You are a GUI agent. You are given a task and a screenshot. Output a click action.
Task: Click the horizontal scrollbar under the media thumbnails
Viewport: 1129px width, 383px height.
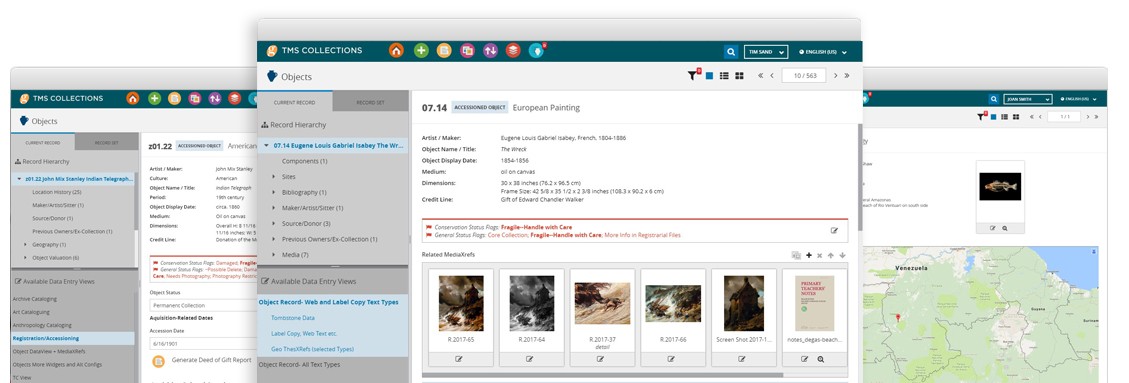click(603, 374)
